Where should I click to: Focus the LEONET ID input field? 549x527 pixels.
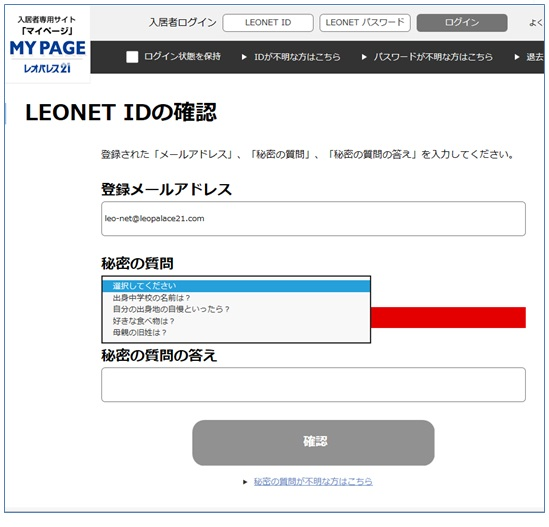point(268,23)
